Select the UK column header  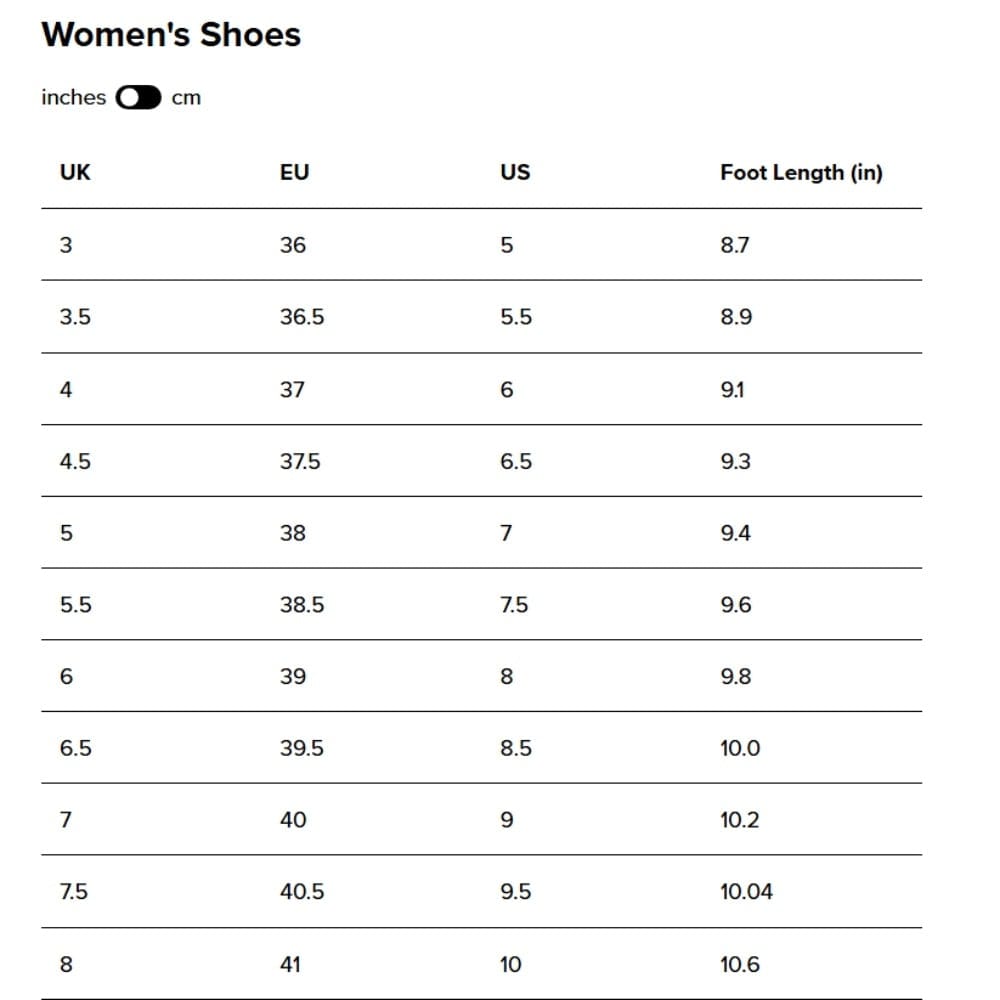(x=75, y=173)
